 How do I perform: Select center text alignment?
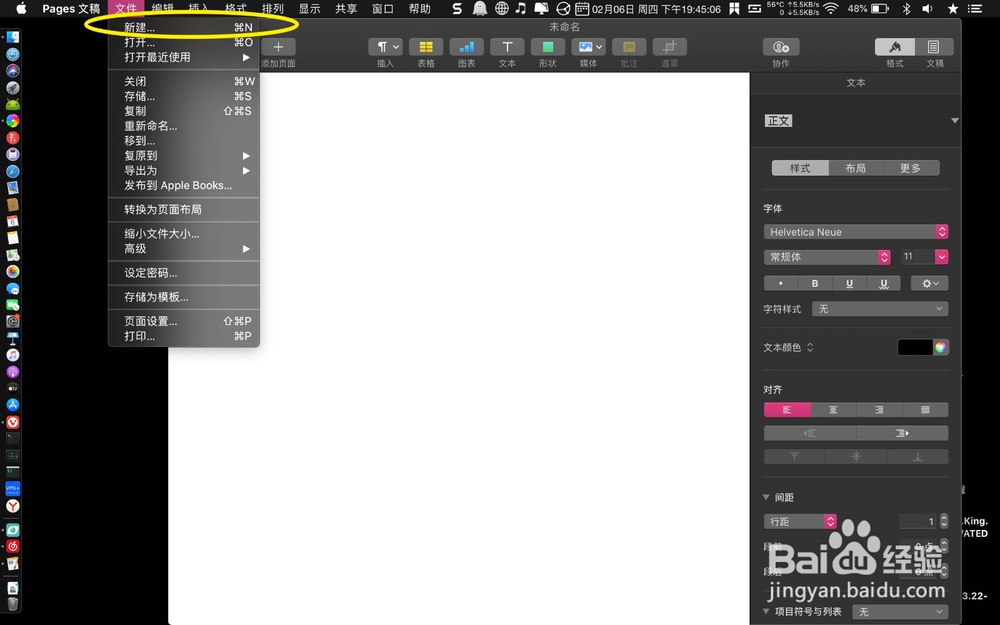pos(833,409)
